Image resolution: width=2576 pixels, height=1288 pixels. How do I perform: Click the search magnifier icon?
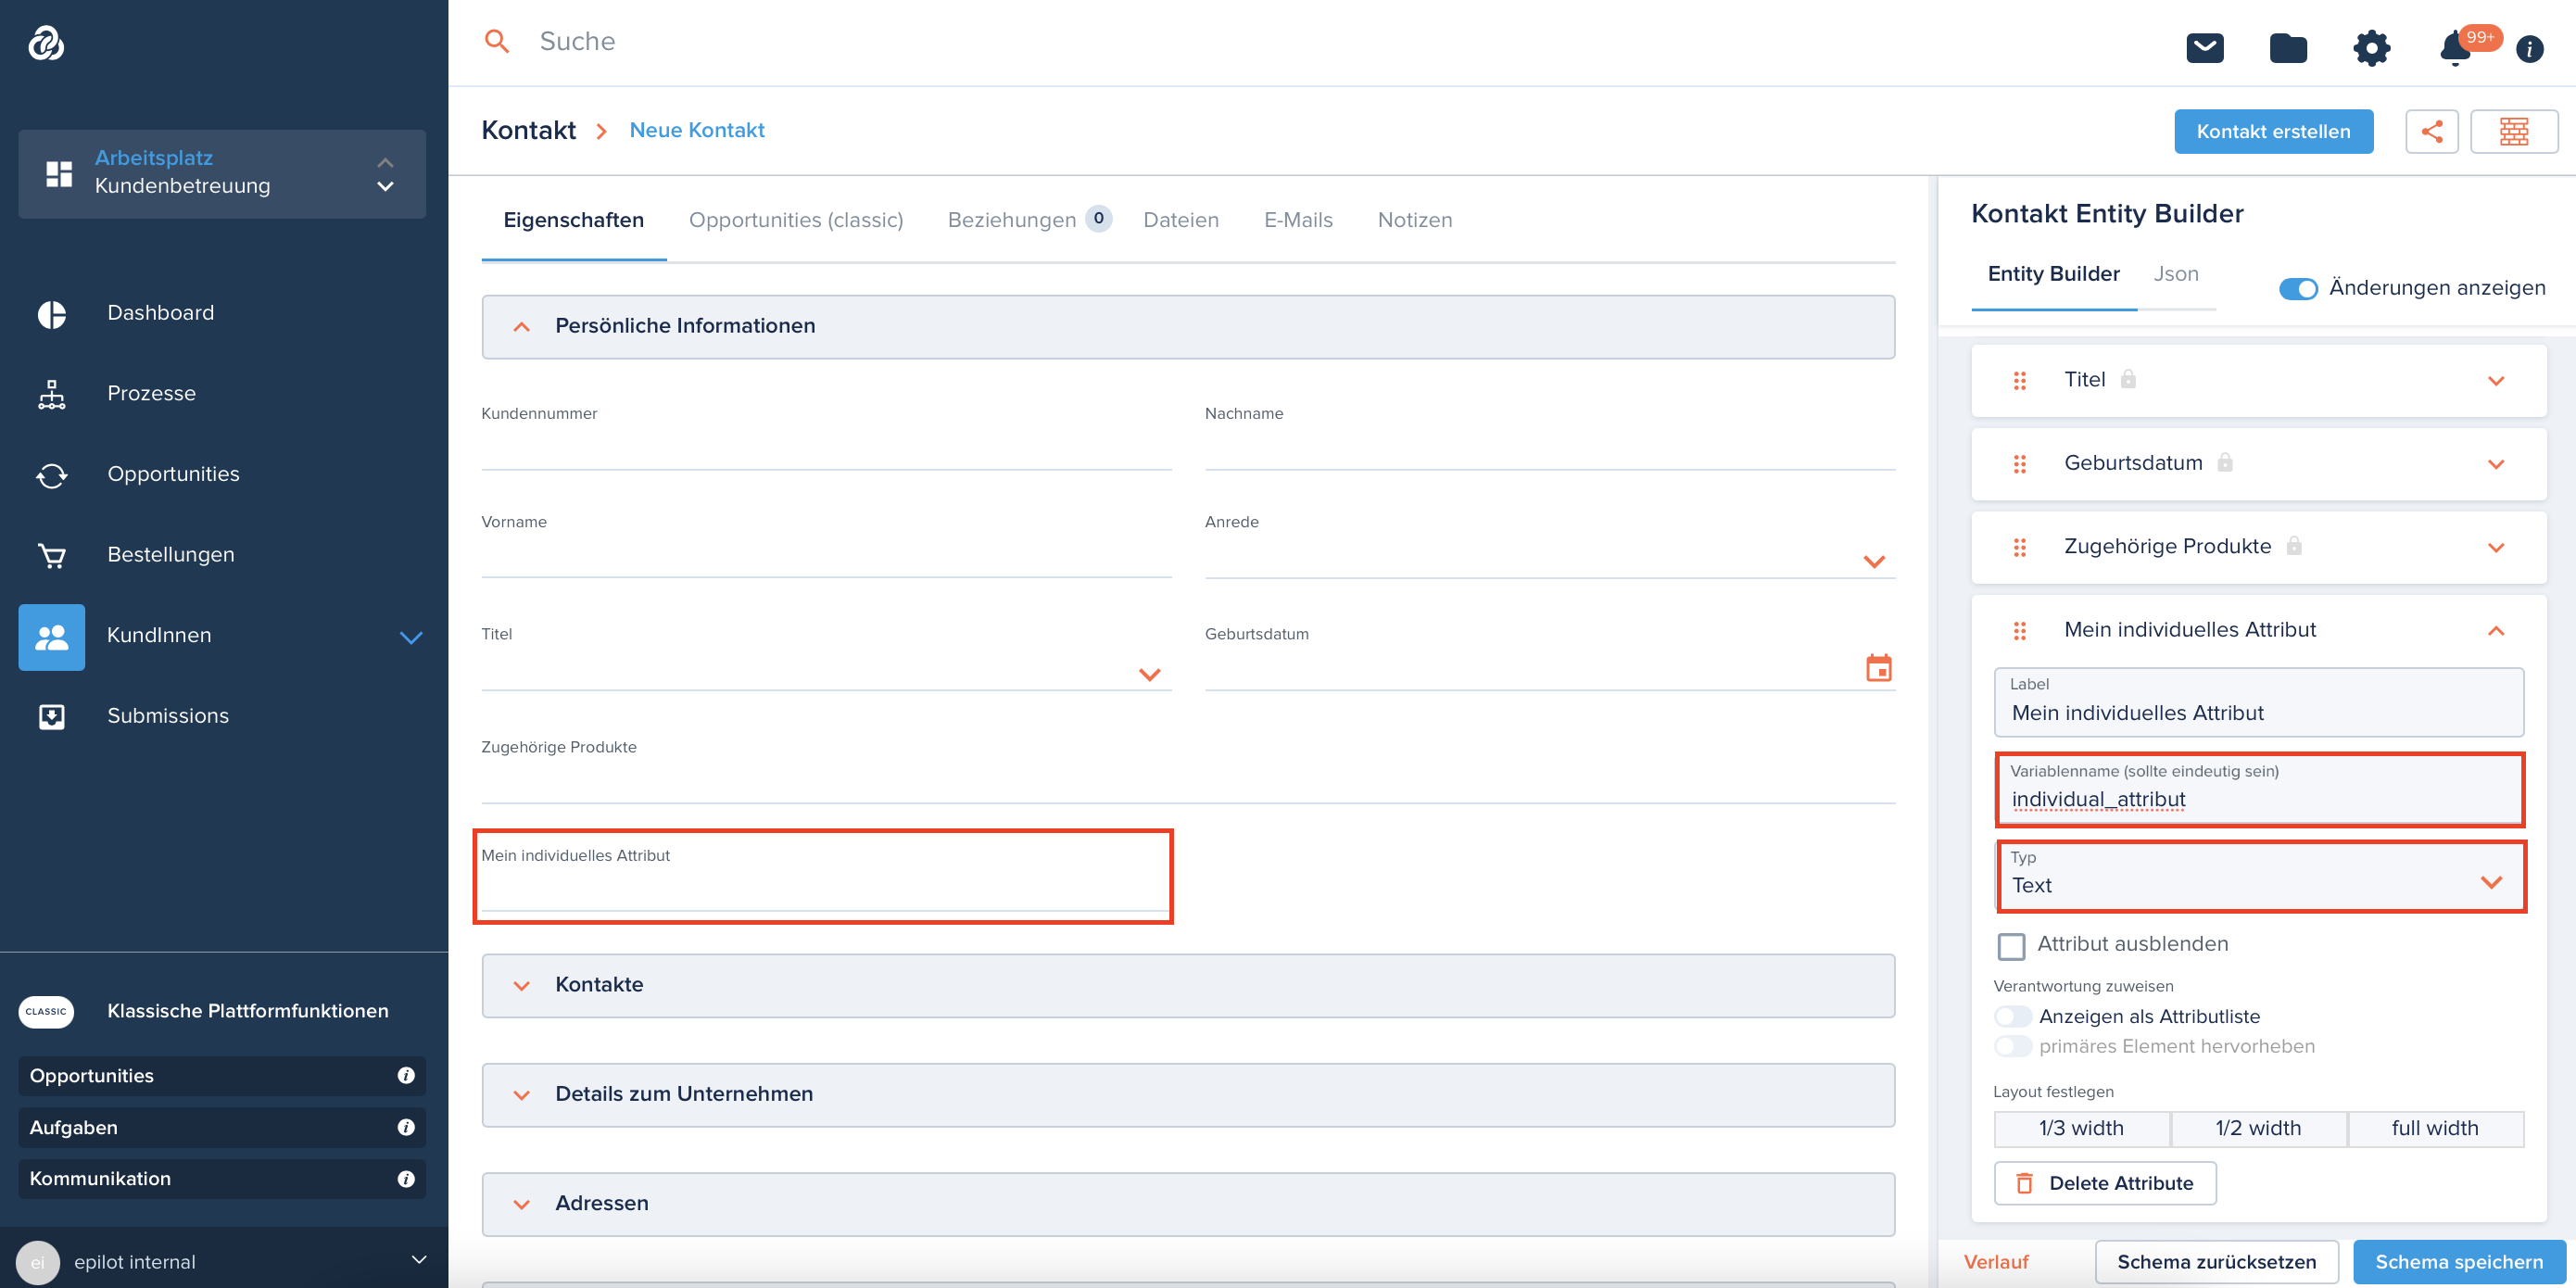click(497, 41)
